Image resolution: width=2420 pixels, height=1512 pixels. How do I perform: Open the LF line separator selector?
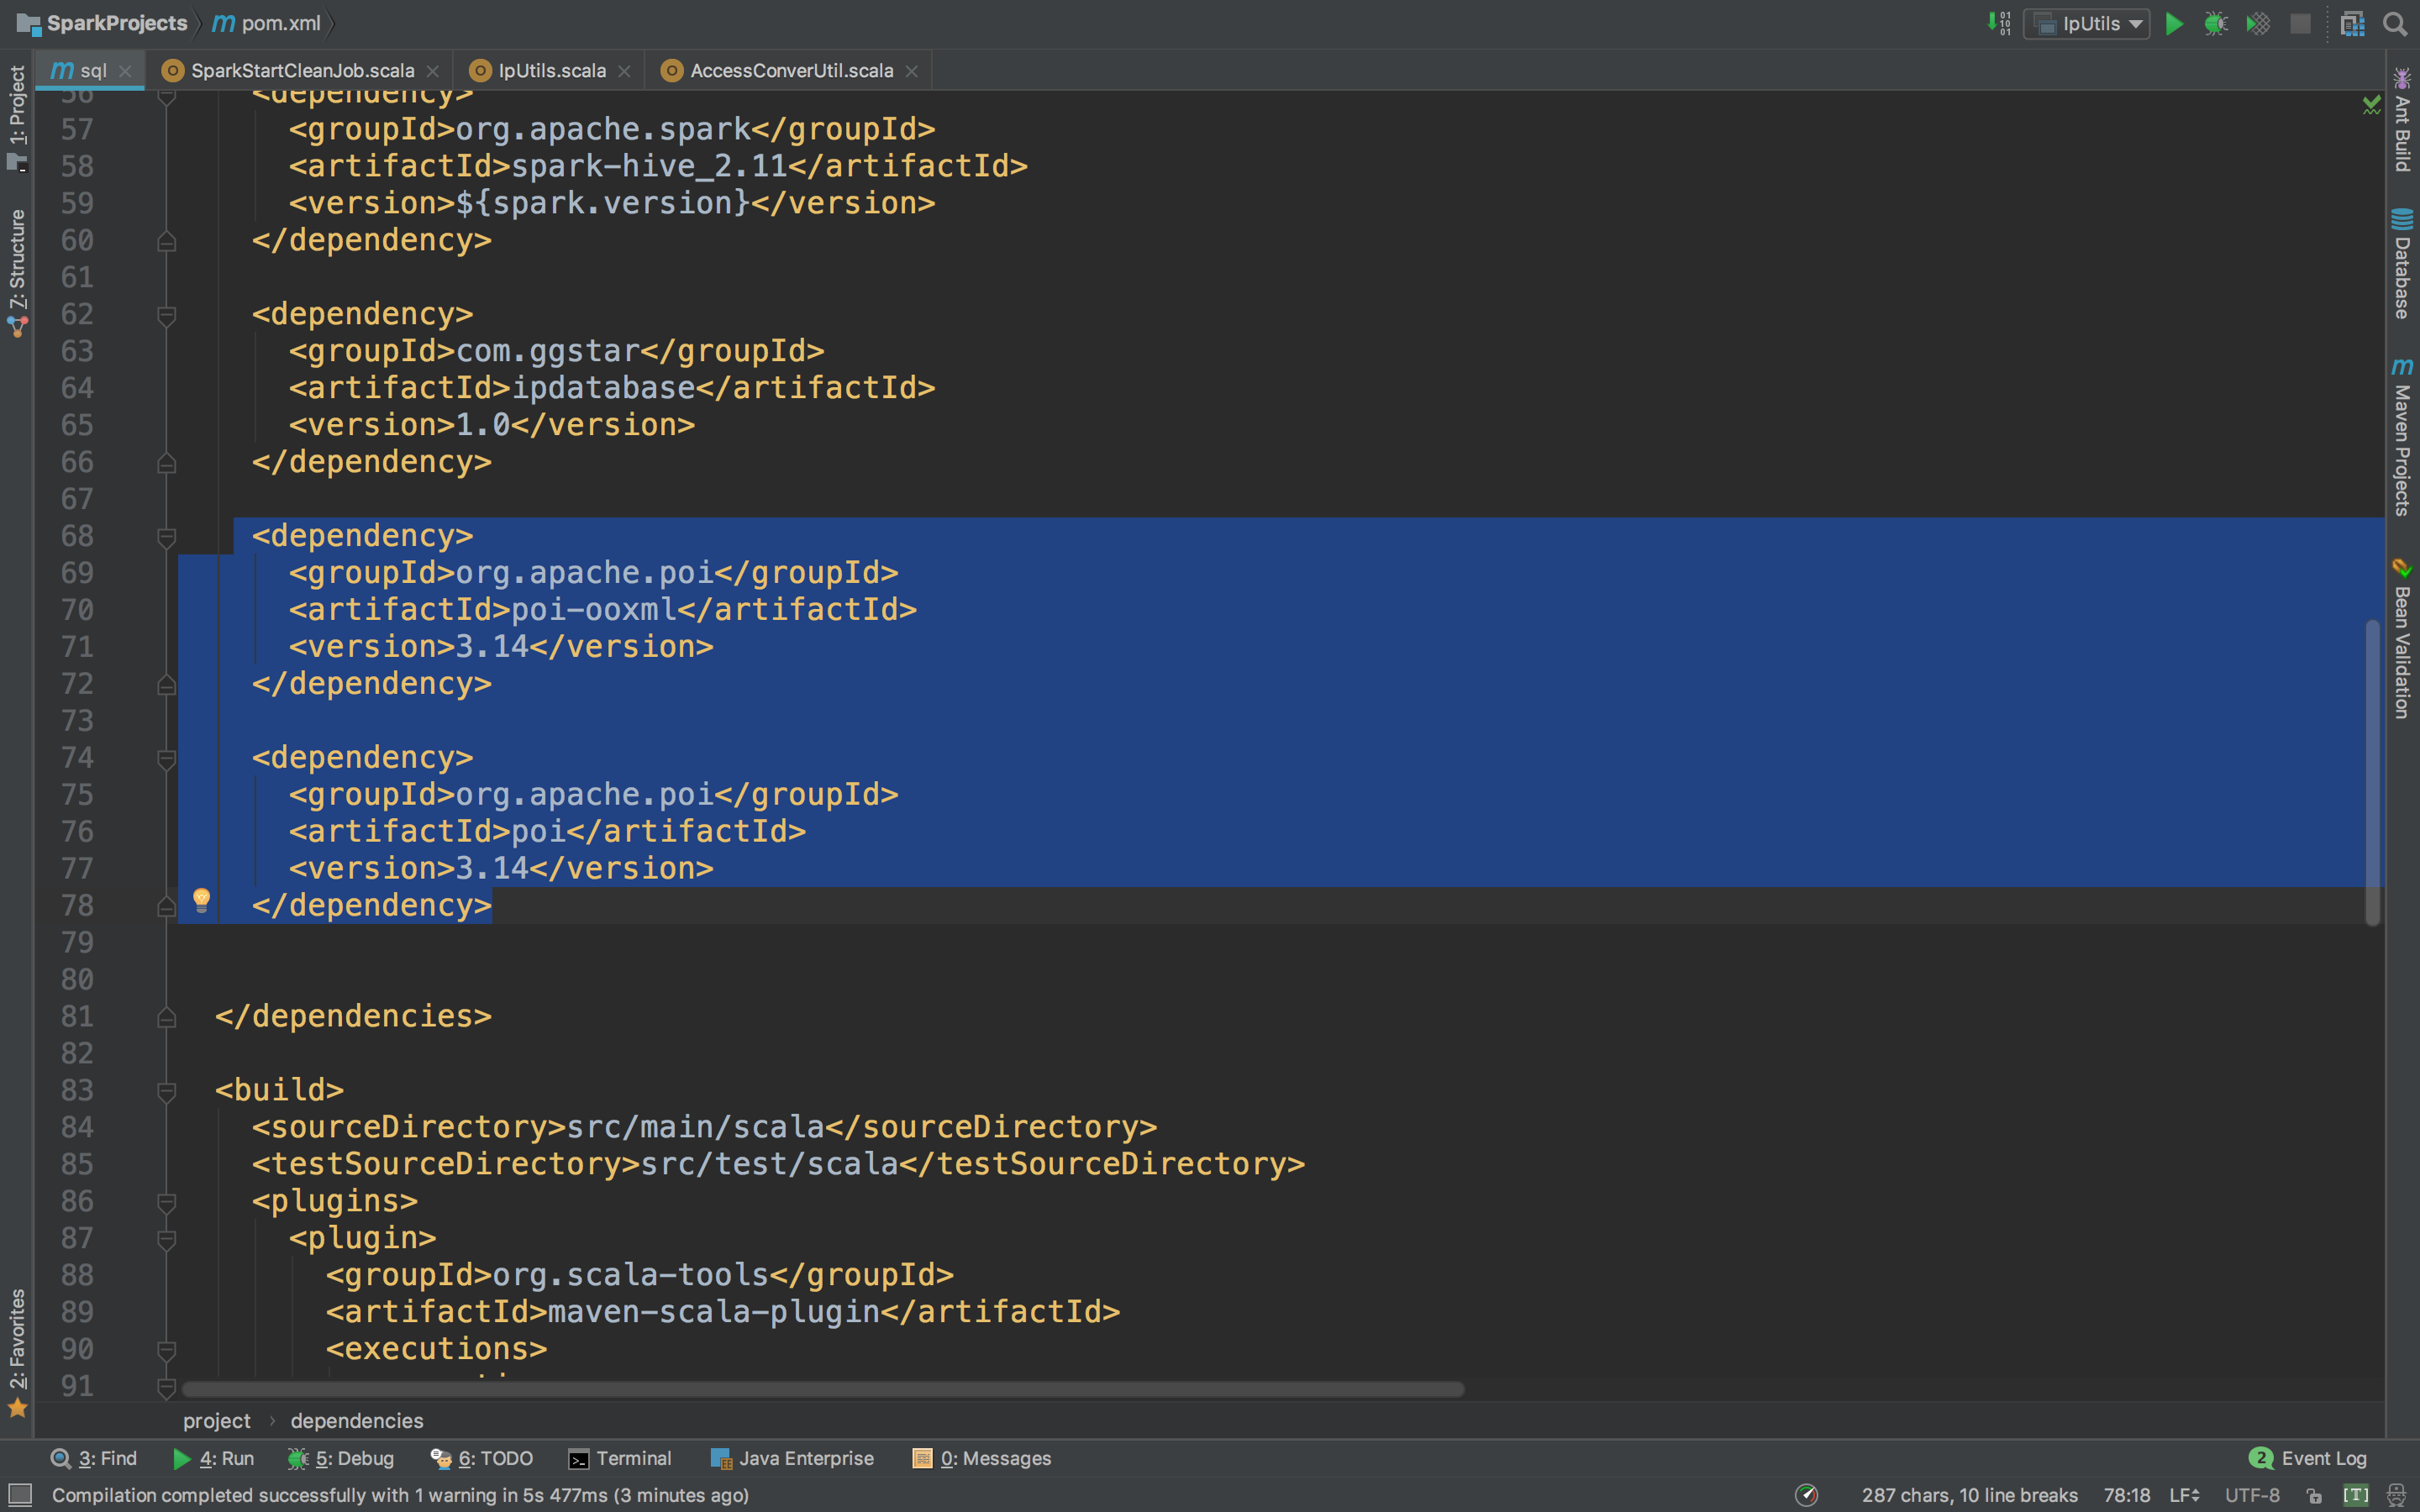click(2184, 1495)
